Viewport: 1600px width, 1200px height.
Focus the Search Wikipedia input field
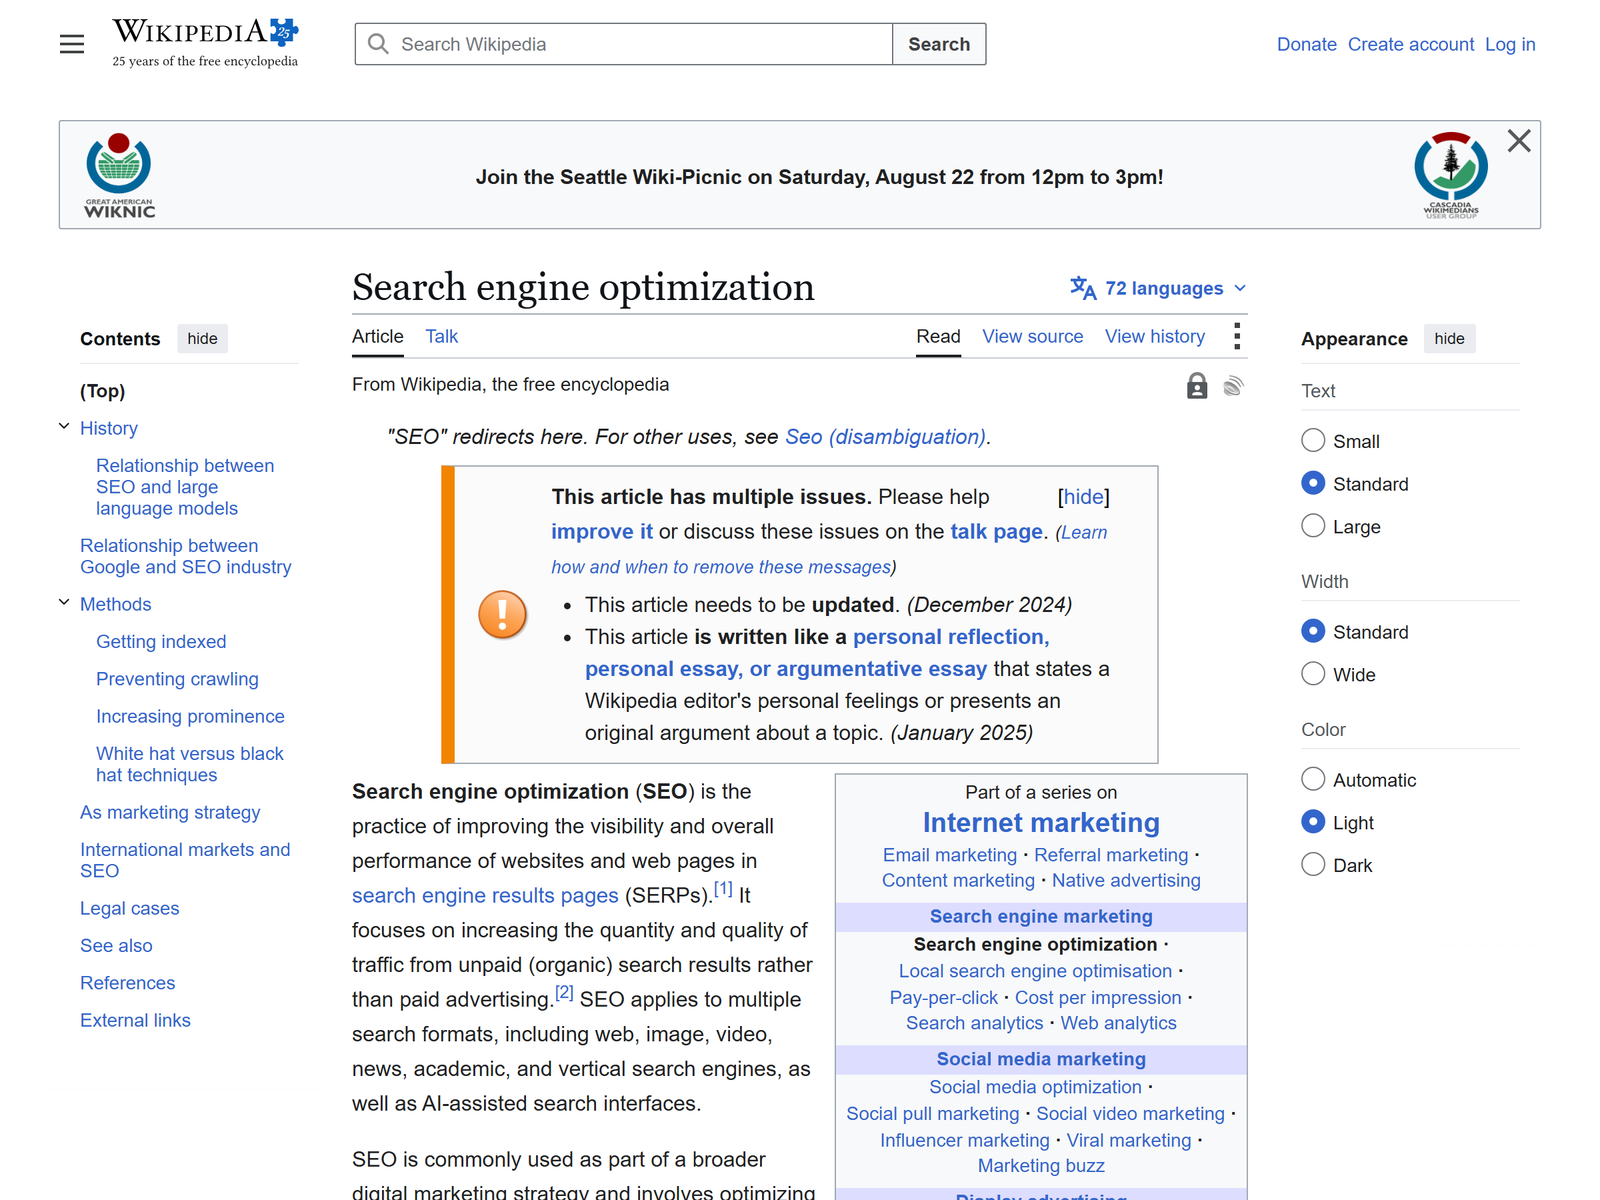(624, 44)
